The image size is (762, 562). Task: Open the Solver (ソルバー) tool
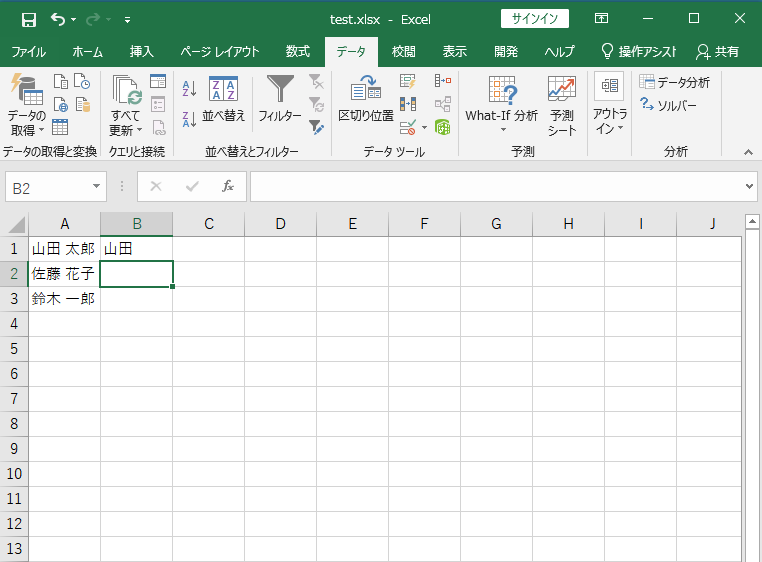point(668,105)
